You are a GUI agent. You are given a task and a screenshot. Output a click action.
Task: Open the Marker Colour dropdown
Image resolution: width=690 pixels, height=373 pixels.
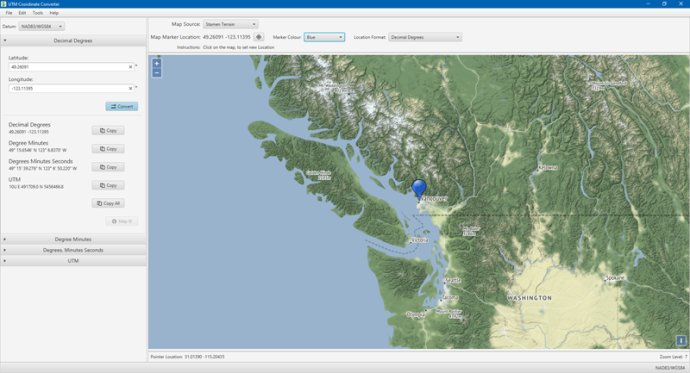[324, 37]
